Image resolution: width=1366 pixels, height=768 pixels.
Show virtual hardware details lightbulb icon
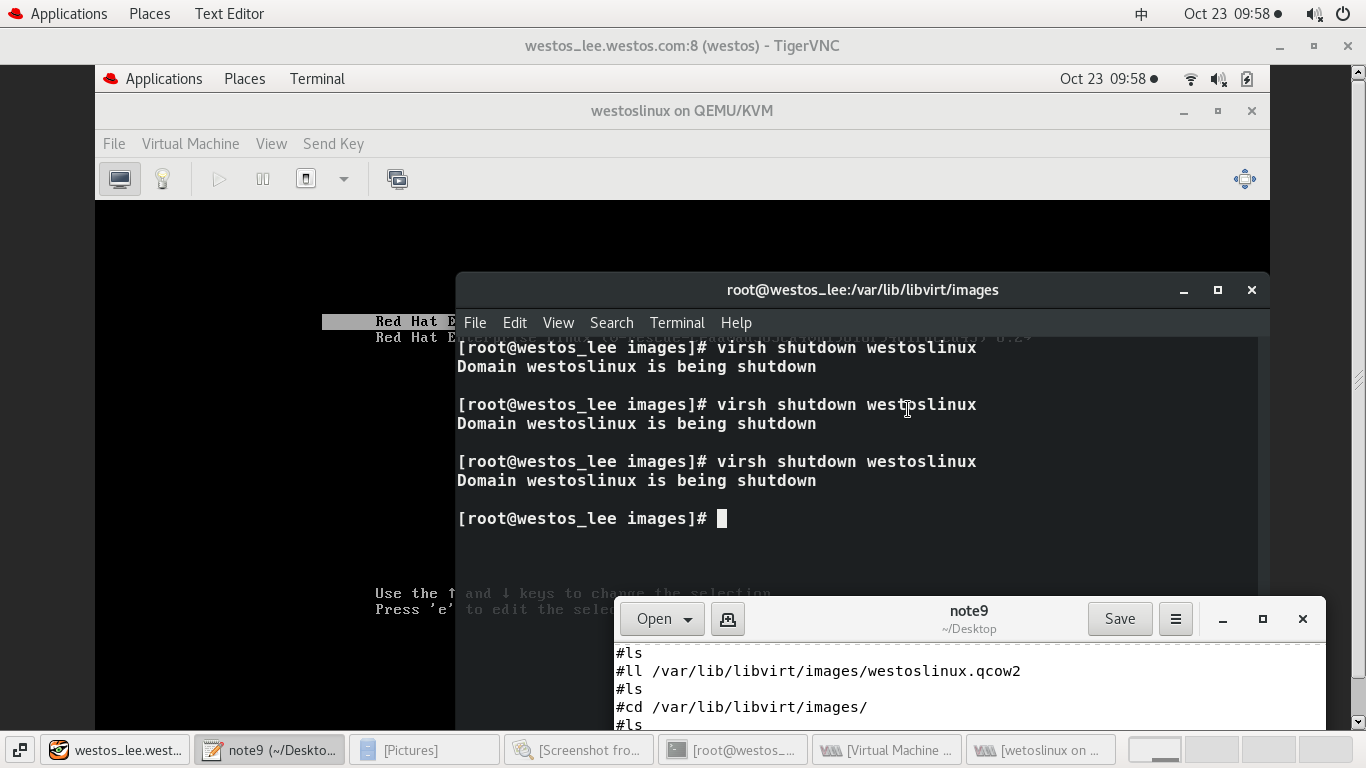(162, 179)
